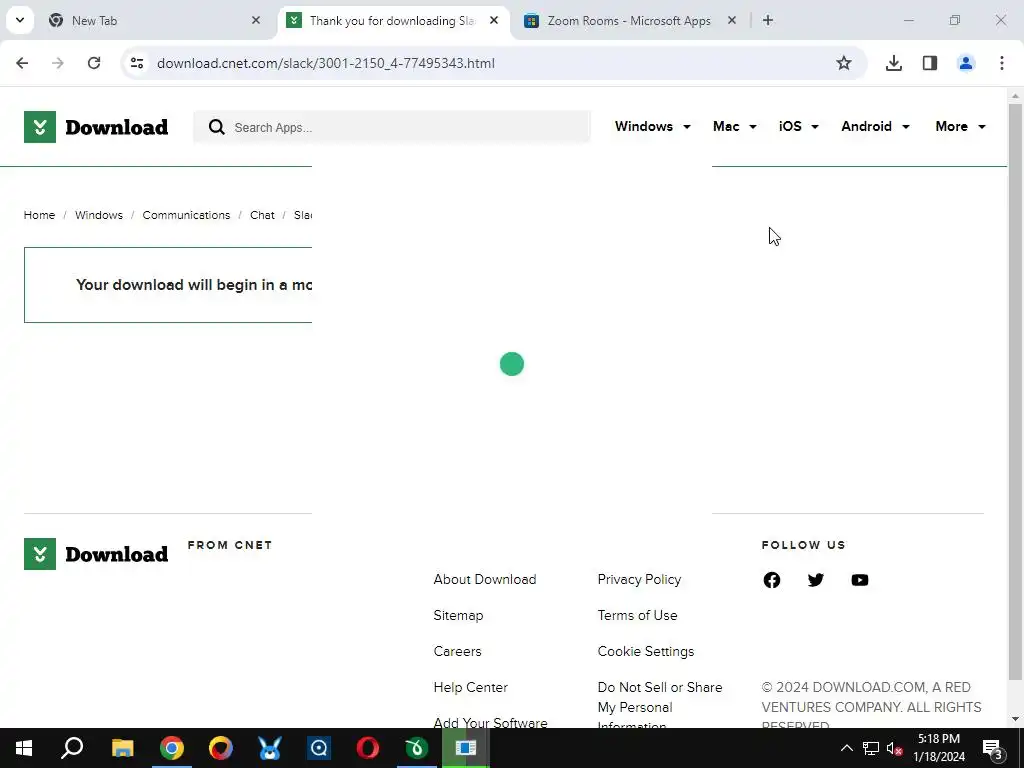The image size is (1024, 768).
Task: Open the notification center
Action: coord(993,749)
